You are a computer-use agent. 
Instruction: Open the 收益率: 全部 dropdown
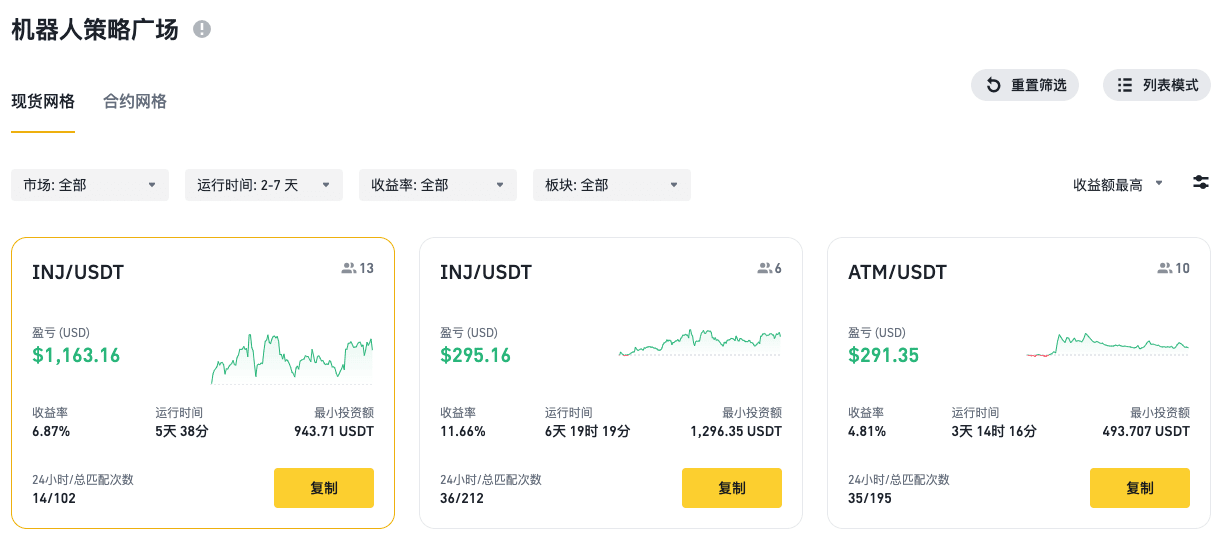click(x=438, y=185)
